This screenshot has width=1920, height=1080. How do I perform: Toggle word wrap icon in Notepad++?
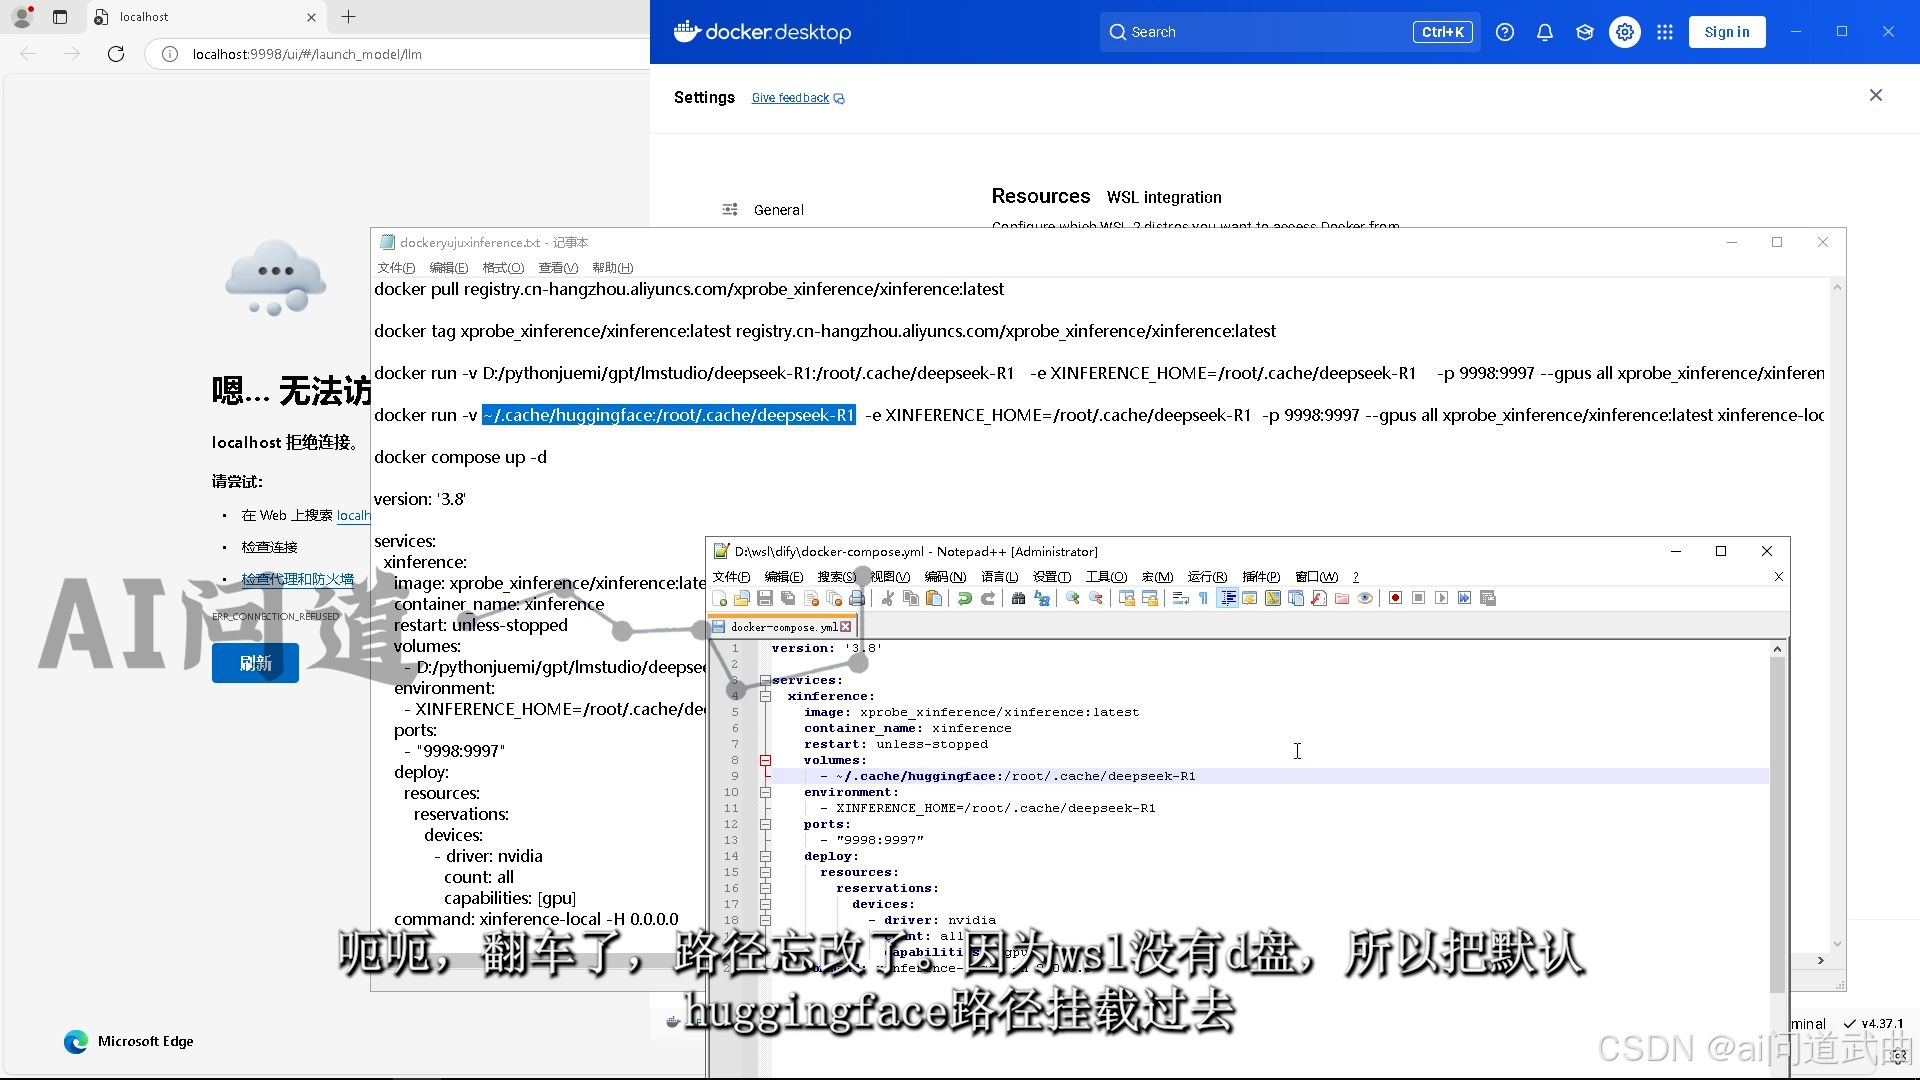1180,598
